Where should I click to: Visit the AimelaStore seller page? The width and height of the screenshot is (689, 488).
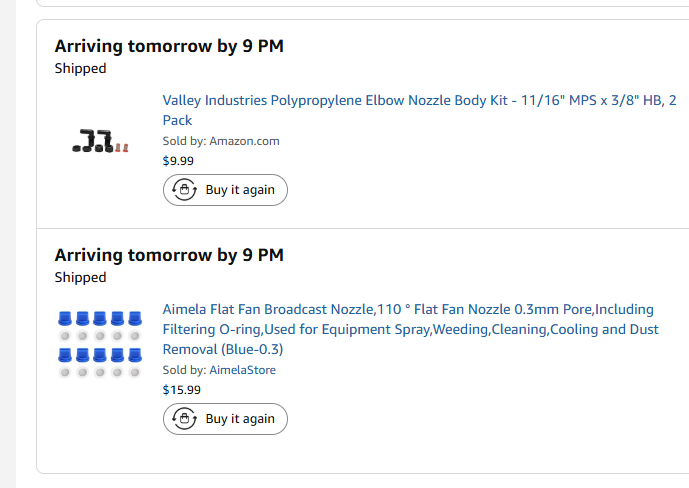coord(243,370)
